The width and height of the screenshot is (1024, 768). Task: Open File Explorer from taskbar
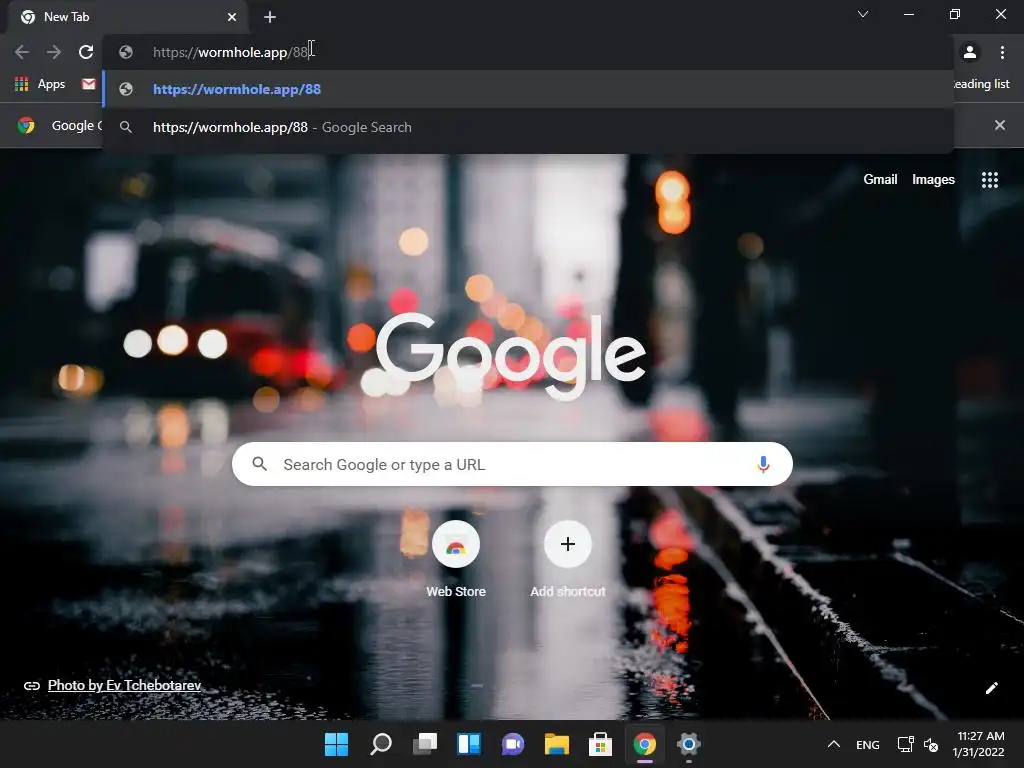[x=556, y=744]
